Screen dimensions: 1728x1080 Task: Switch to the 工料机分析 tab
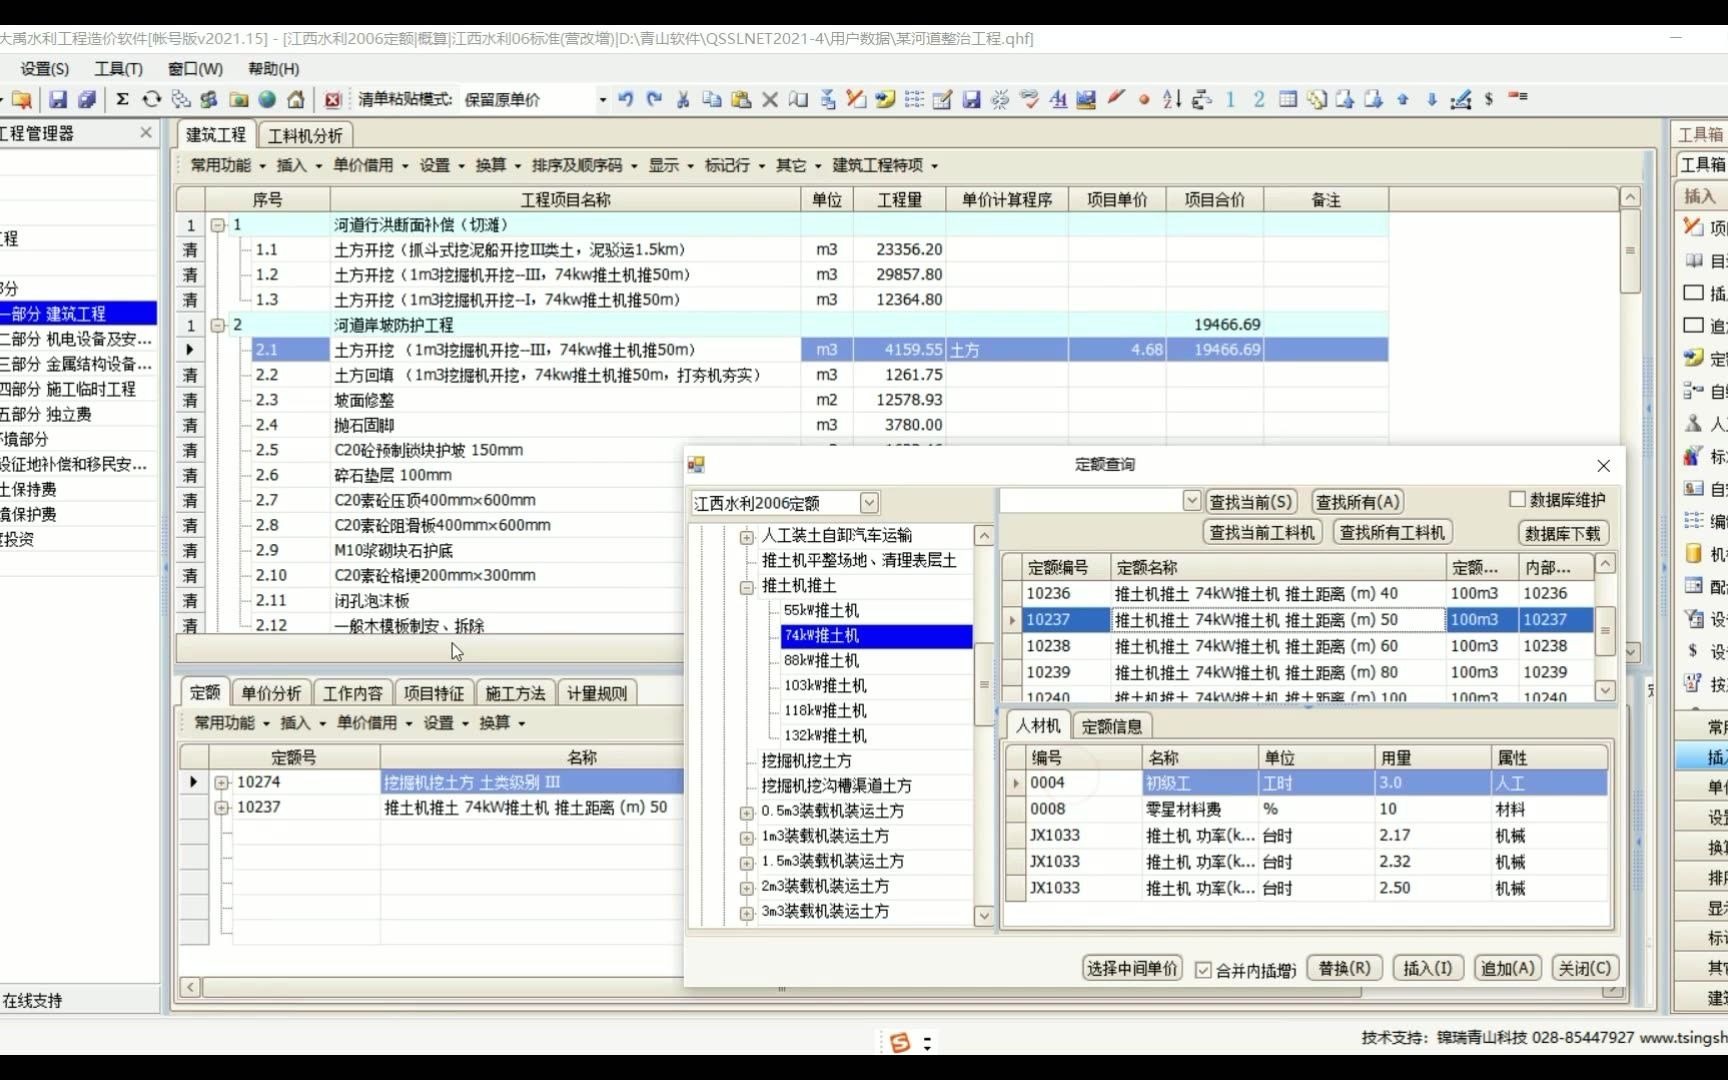[x=307, y=133]
